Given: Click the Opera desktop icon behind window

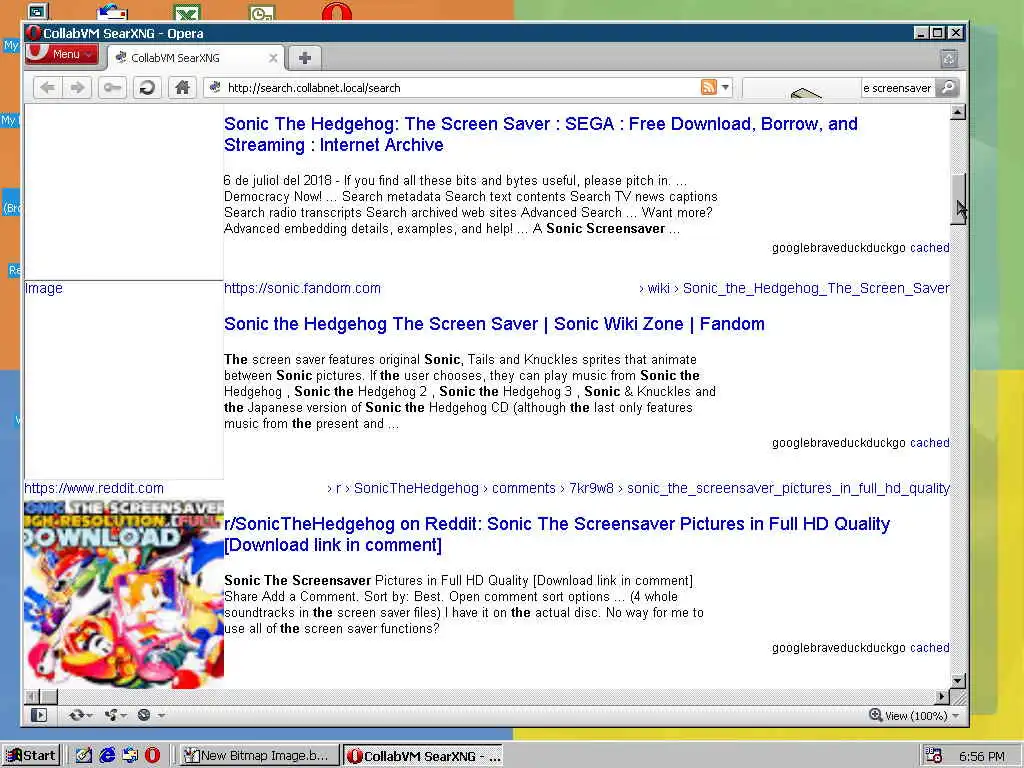Looking at the screenshot, I should (337, 12).
